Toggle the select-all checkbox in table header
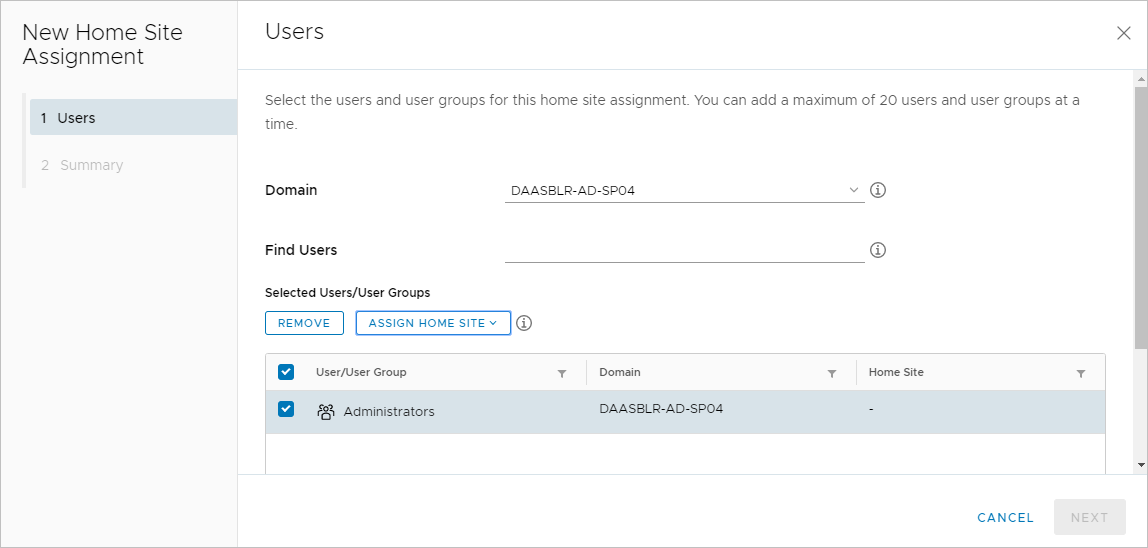Screen dimensions: 1148x548 (286, 372)
